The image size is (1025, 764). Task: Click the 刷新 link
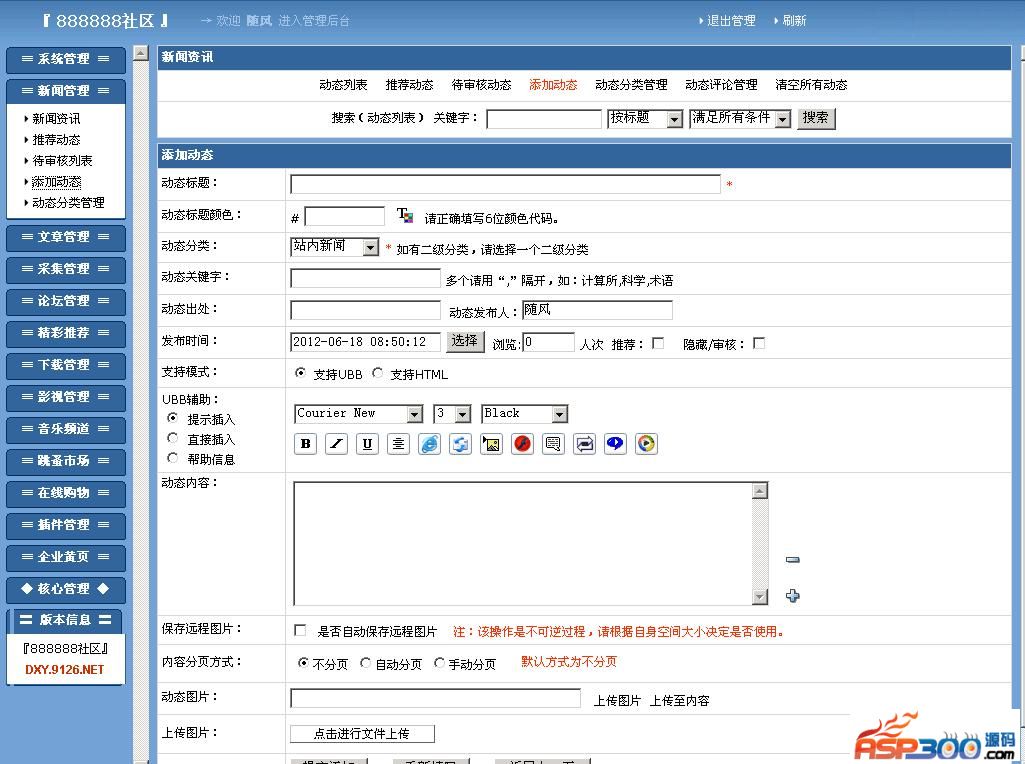pos(794,21)
